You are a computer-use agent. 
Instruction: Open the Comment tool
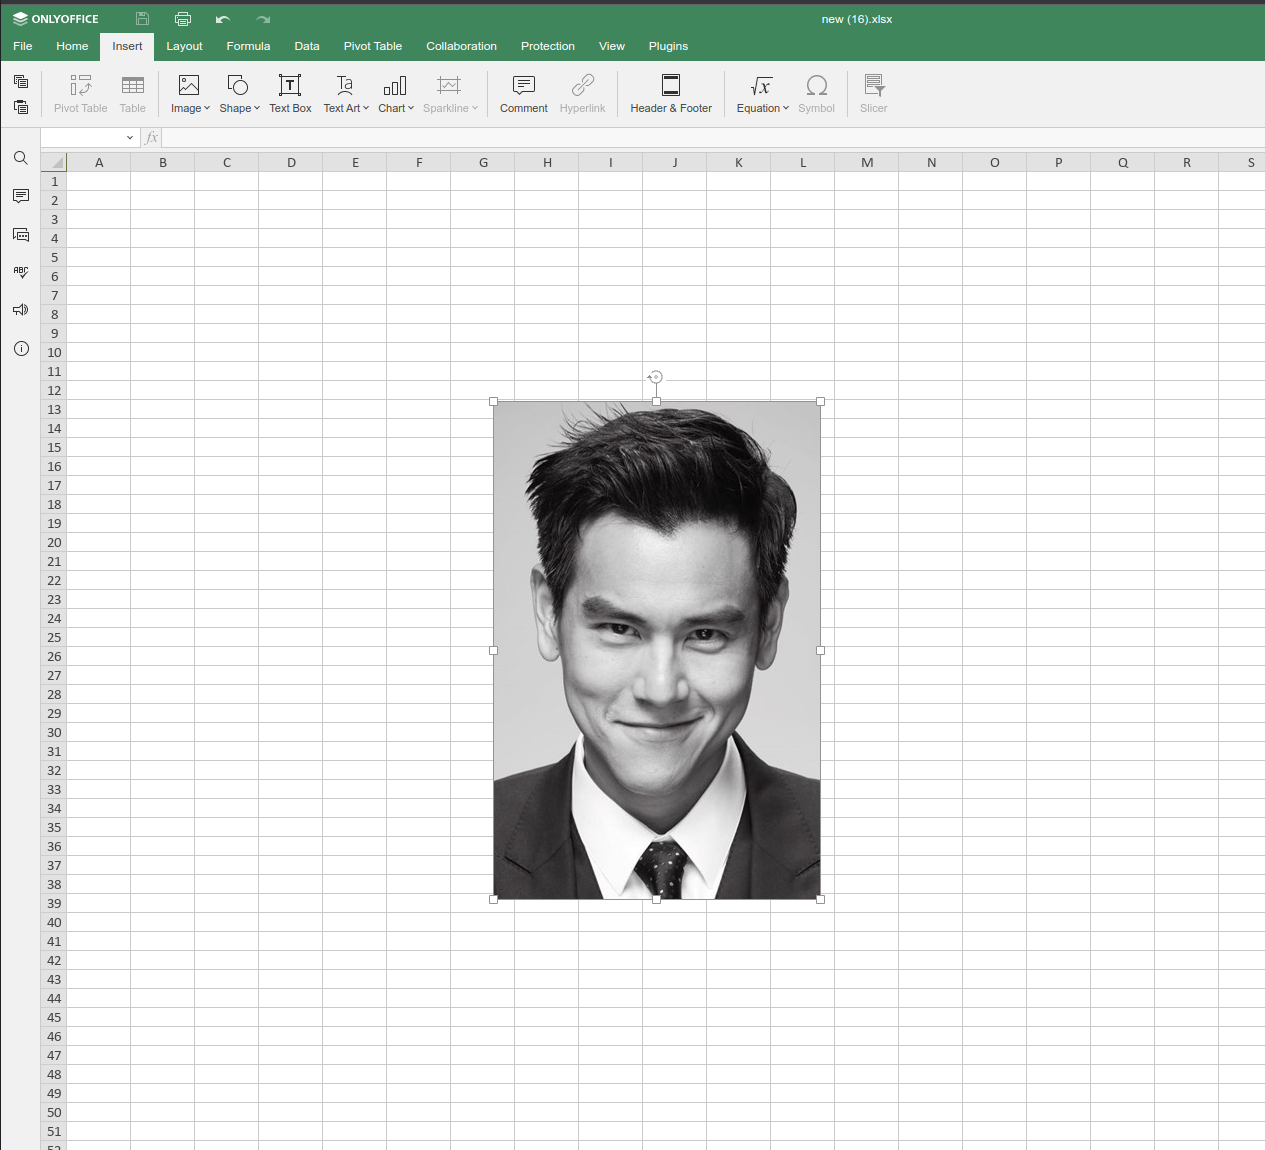tap(523, 93)
